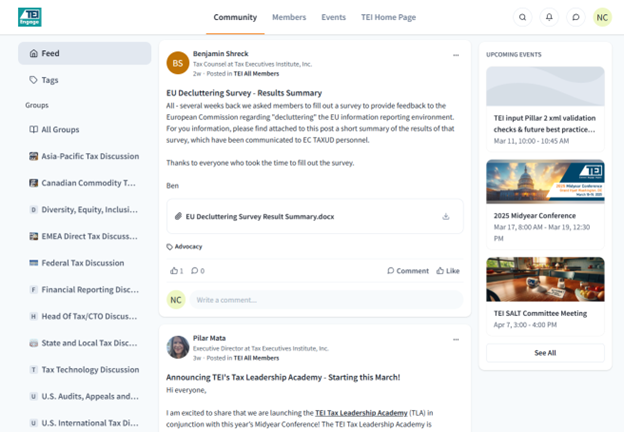Open the TEI Home Page tab
The image size is (624, 432).
click(x=388, y=17)
